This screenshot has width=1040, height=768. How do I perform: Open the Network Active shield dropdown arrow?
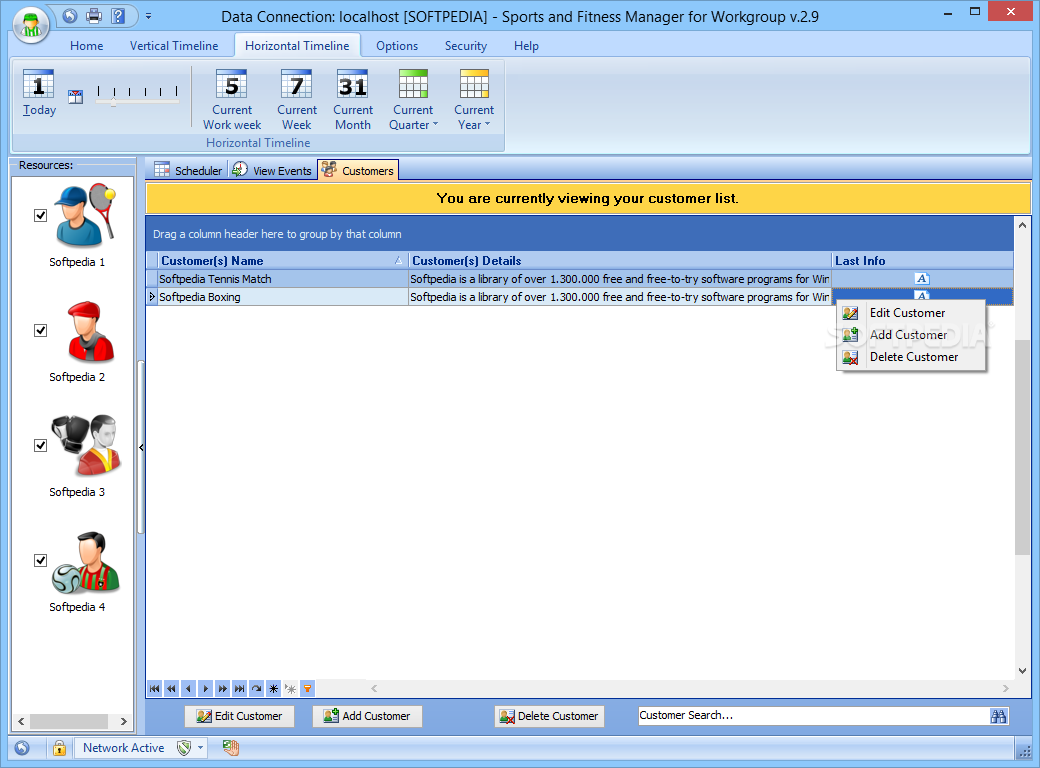200,748
